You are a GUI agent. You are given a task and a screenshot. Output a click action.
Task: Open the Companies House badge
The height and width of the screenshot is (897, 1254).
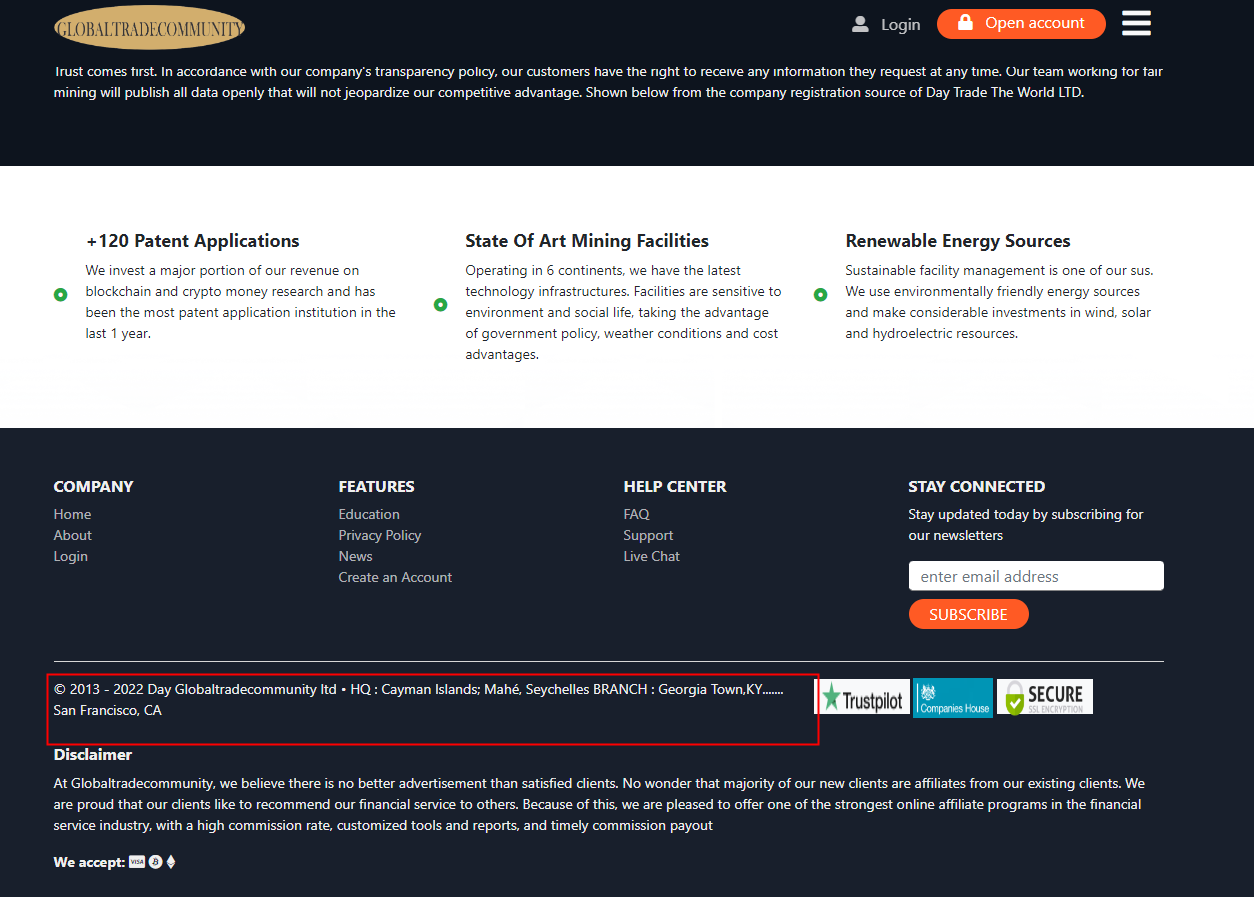pyautogui.click(x=953, y=698)
